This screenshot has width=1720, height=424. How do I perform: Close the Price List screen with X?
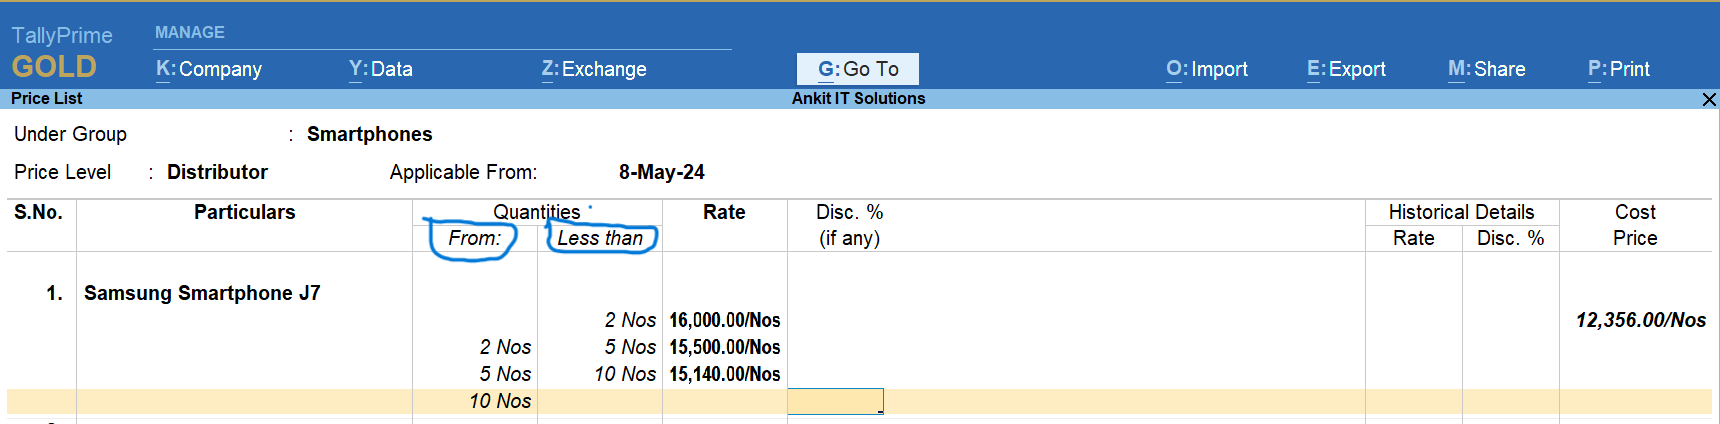tap(1709, 99)
